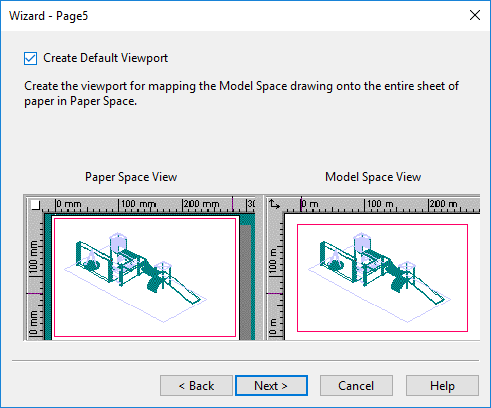
Task: Click the Create Default Viewport label text
Action: point(105,58)
